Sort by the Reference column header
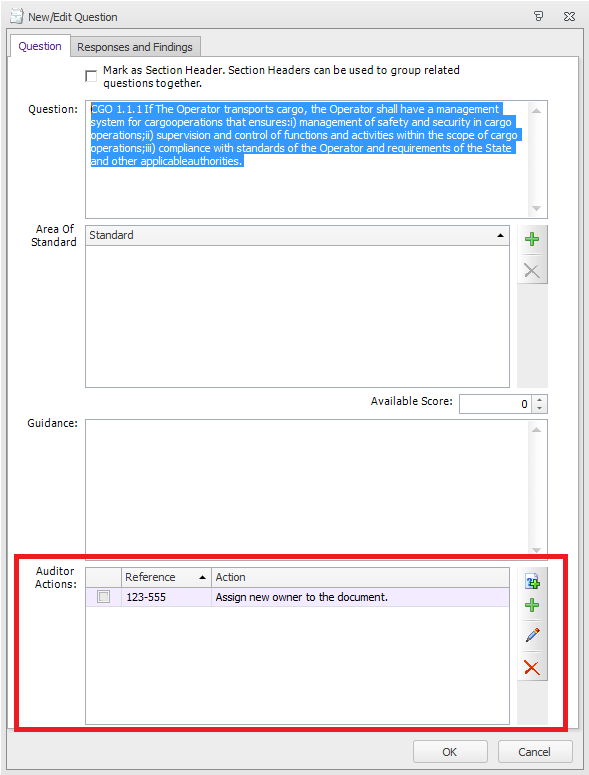Screen dimensions: 589x775 tap(166, 577)
